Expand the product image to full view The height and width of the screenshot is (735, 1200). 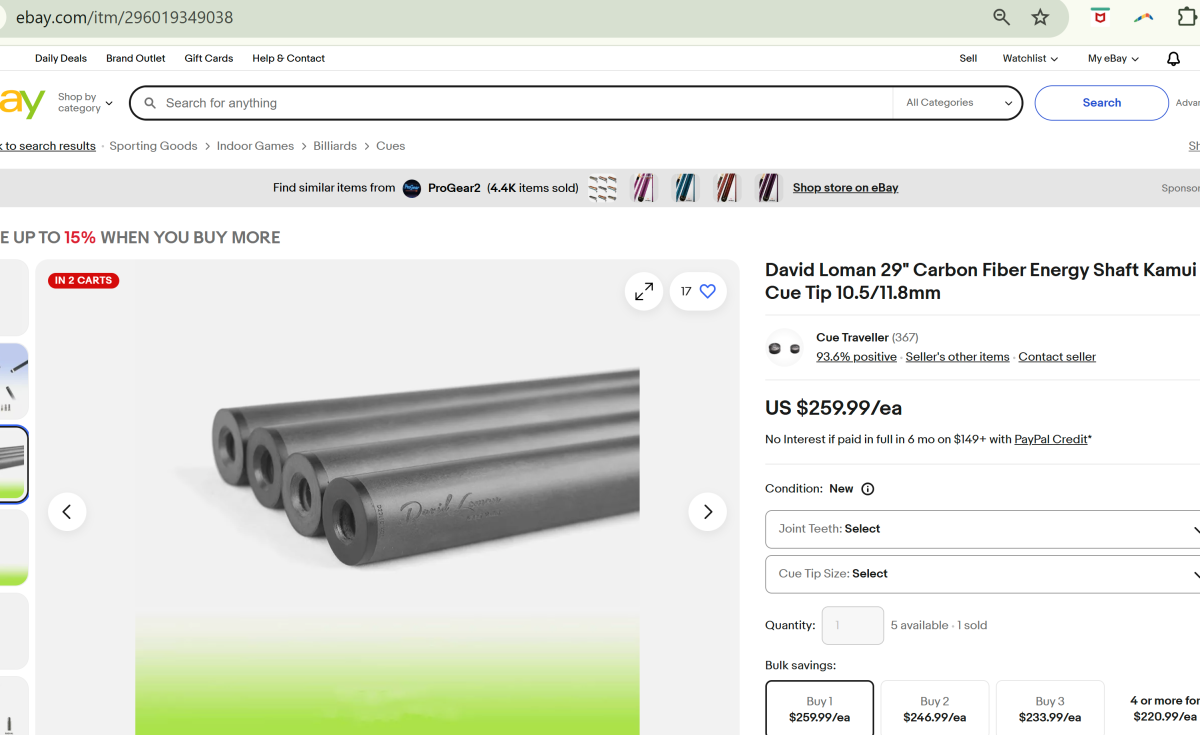[x=644, y=291]
